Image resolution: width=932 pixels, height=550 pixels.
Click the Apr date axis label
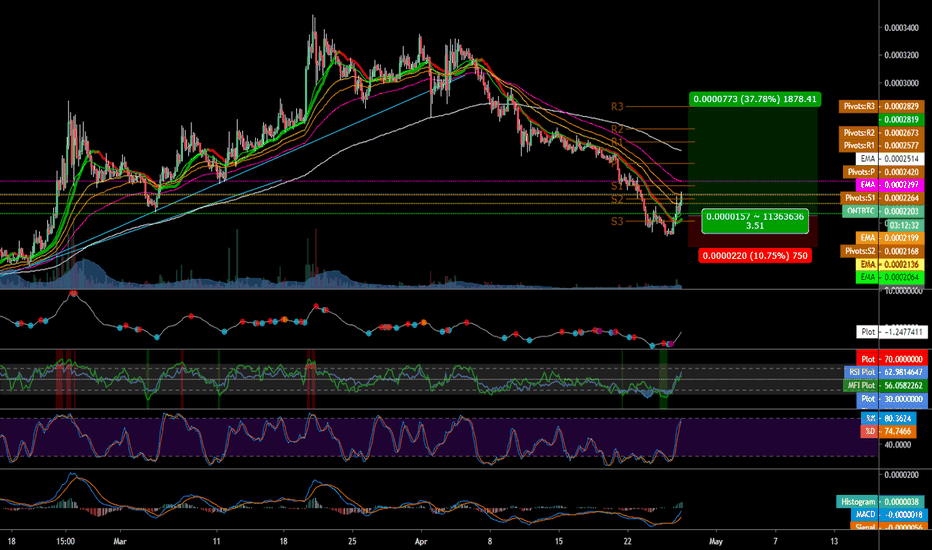[421, 541]
